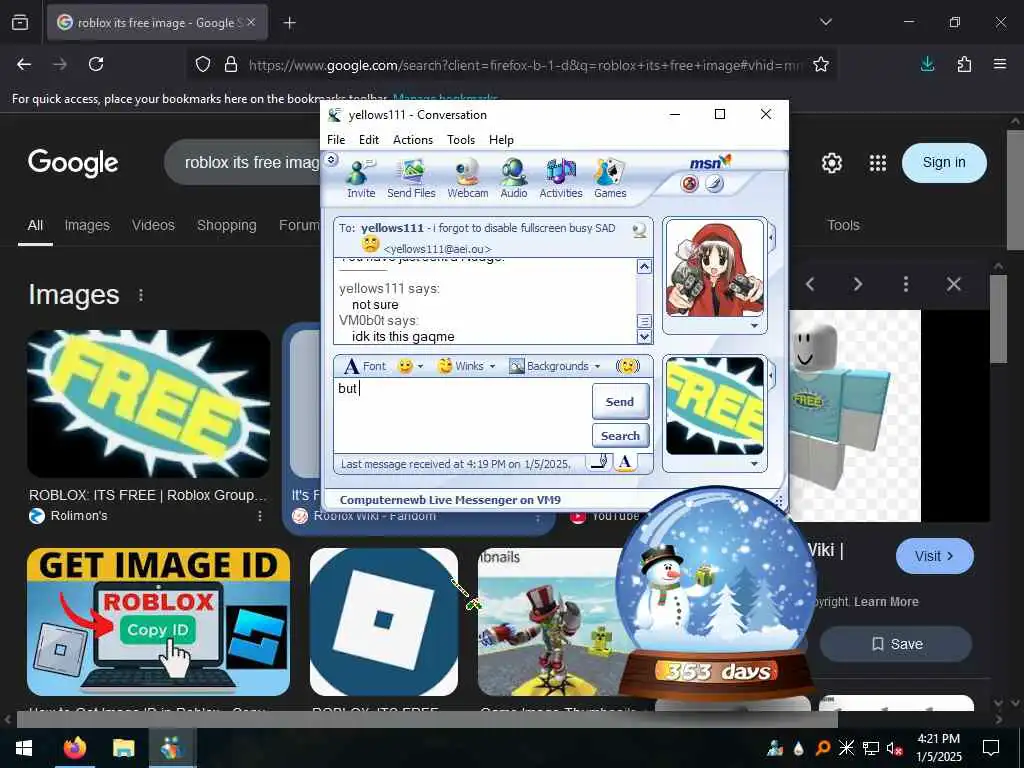Open the GET IMAGE ID thumbnail
The image size is (1024, 768).
click(x=158, y=622)
